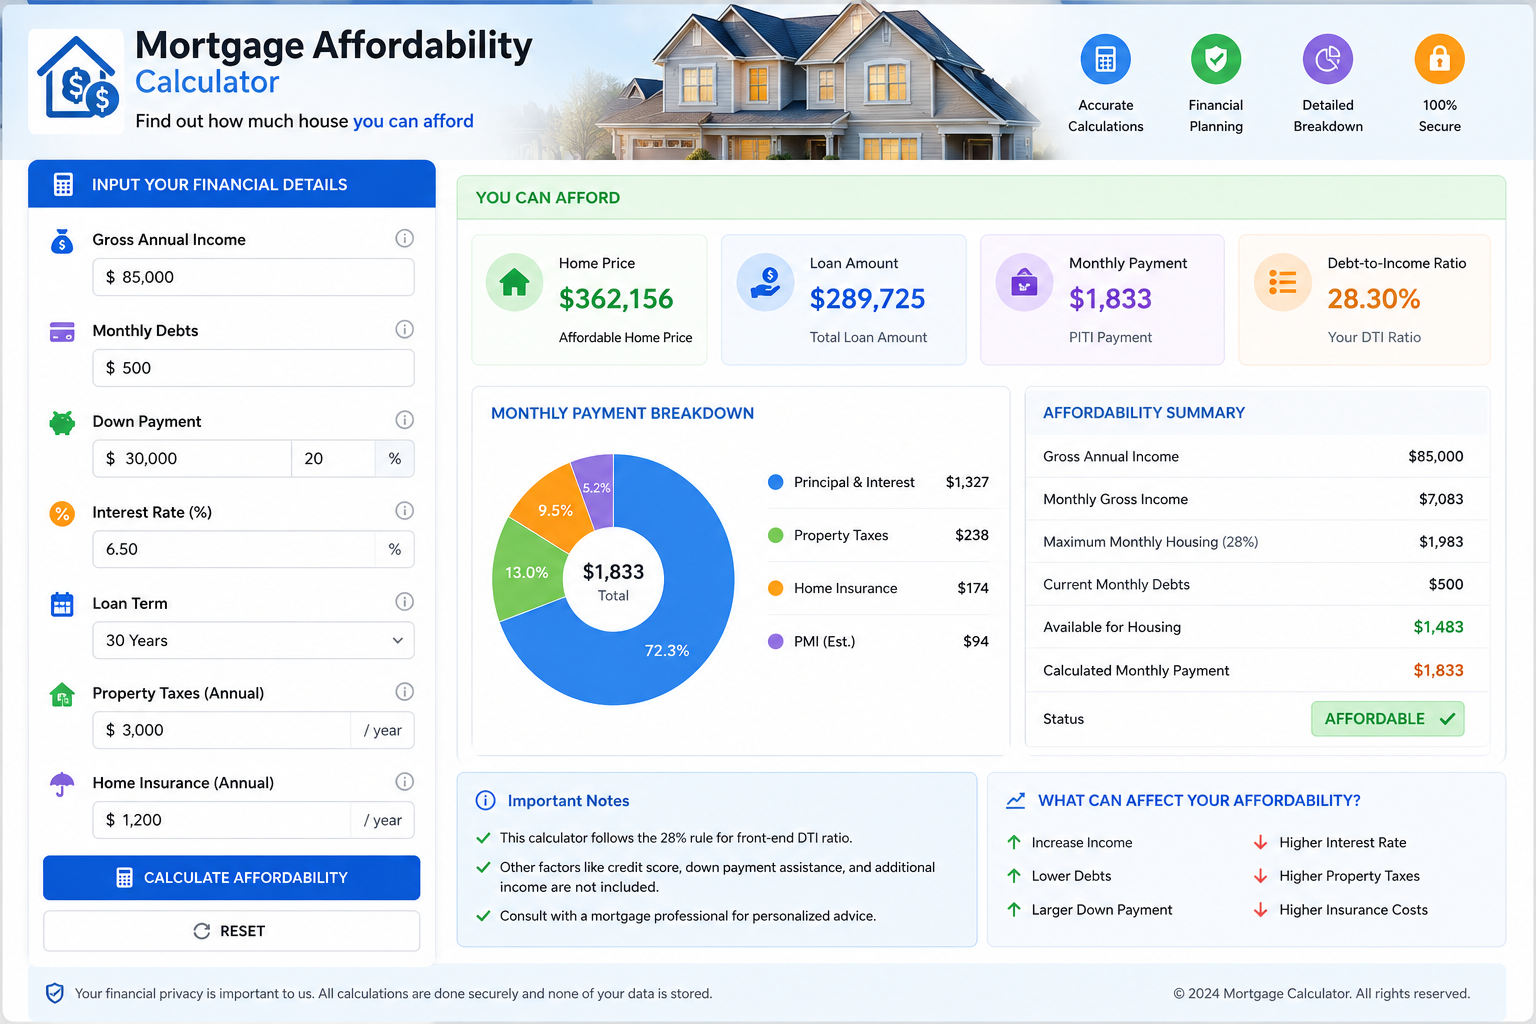Click the orange percent icon beside Interest Rate
1536x1024 pixels.
[62, 514]
